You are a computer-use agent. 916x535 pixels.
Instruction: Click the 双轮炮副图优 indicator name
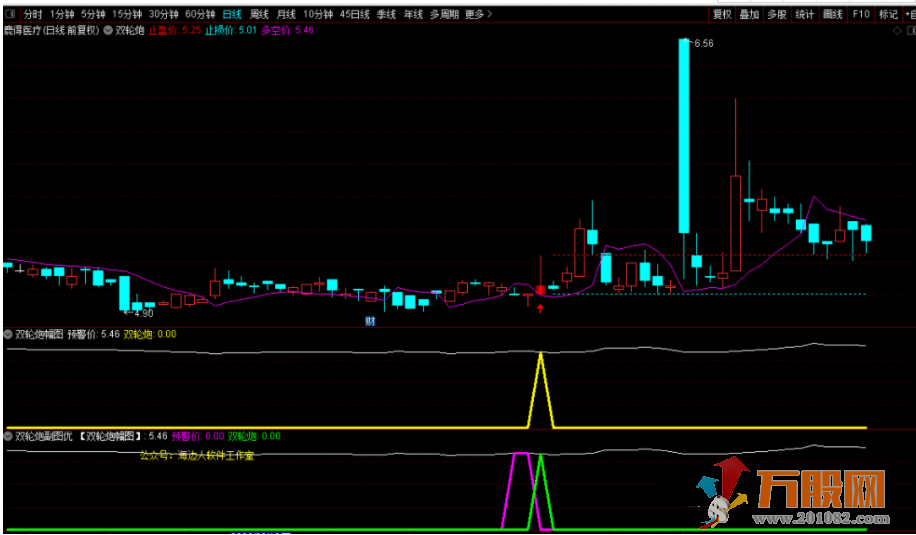(x=44, y=436)
